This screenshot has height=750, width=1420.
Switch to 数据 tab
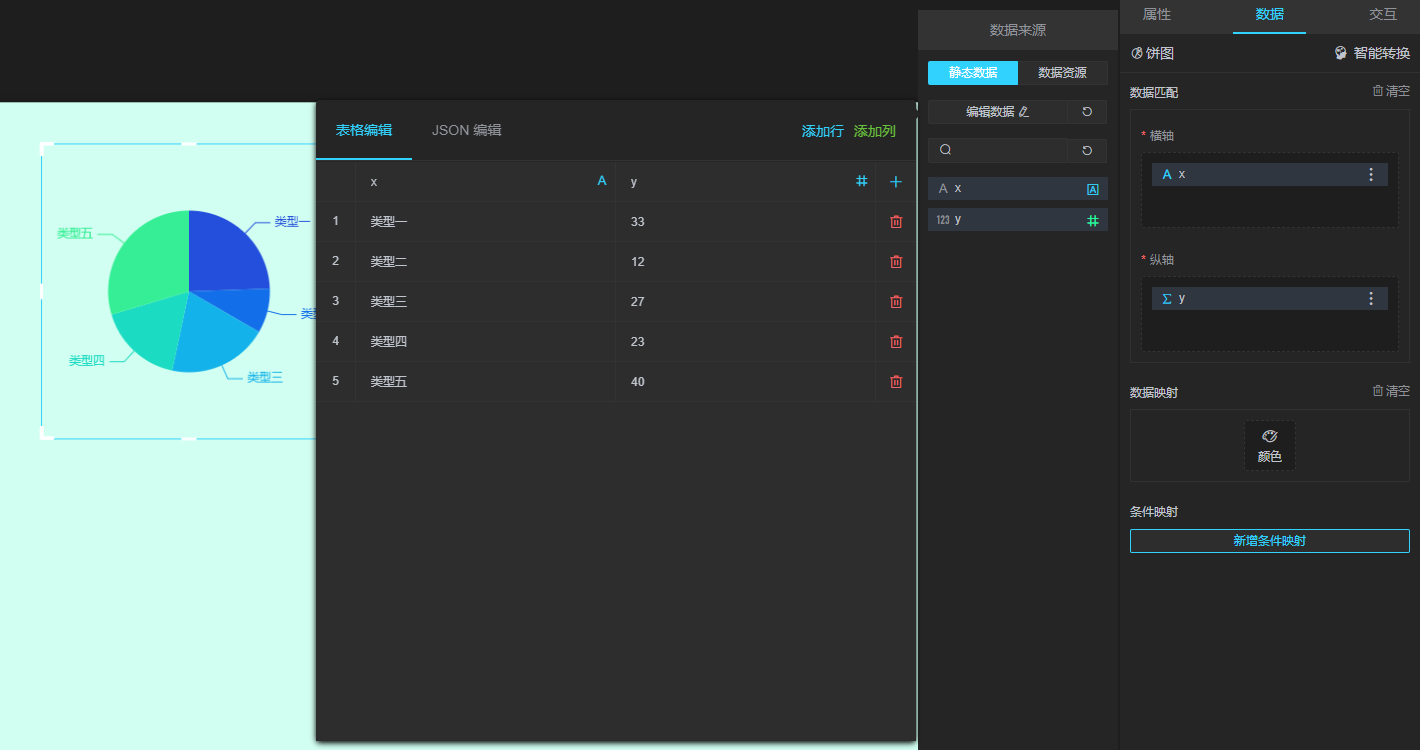point(1270,15)
